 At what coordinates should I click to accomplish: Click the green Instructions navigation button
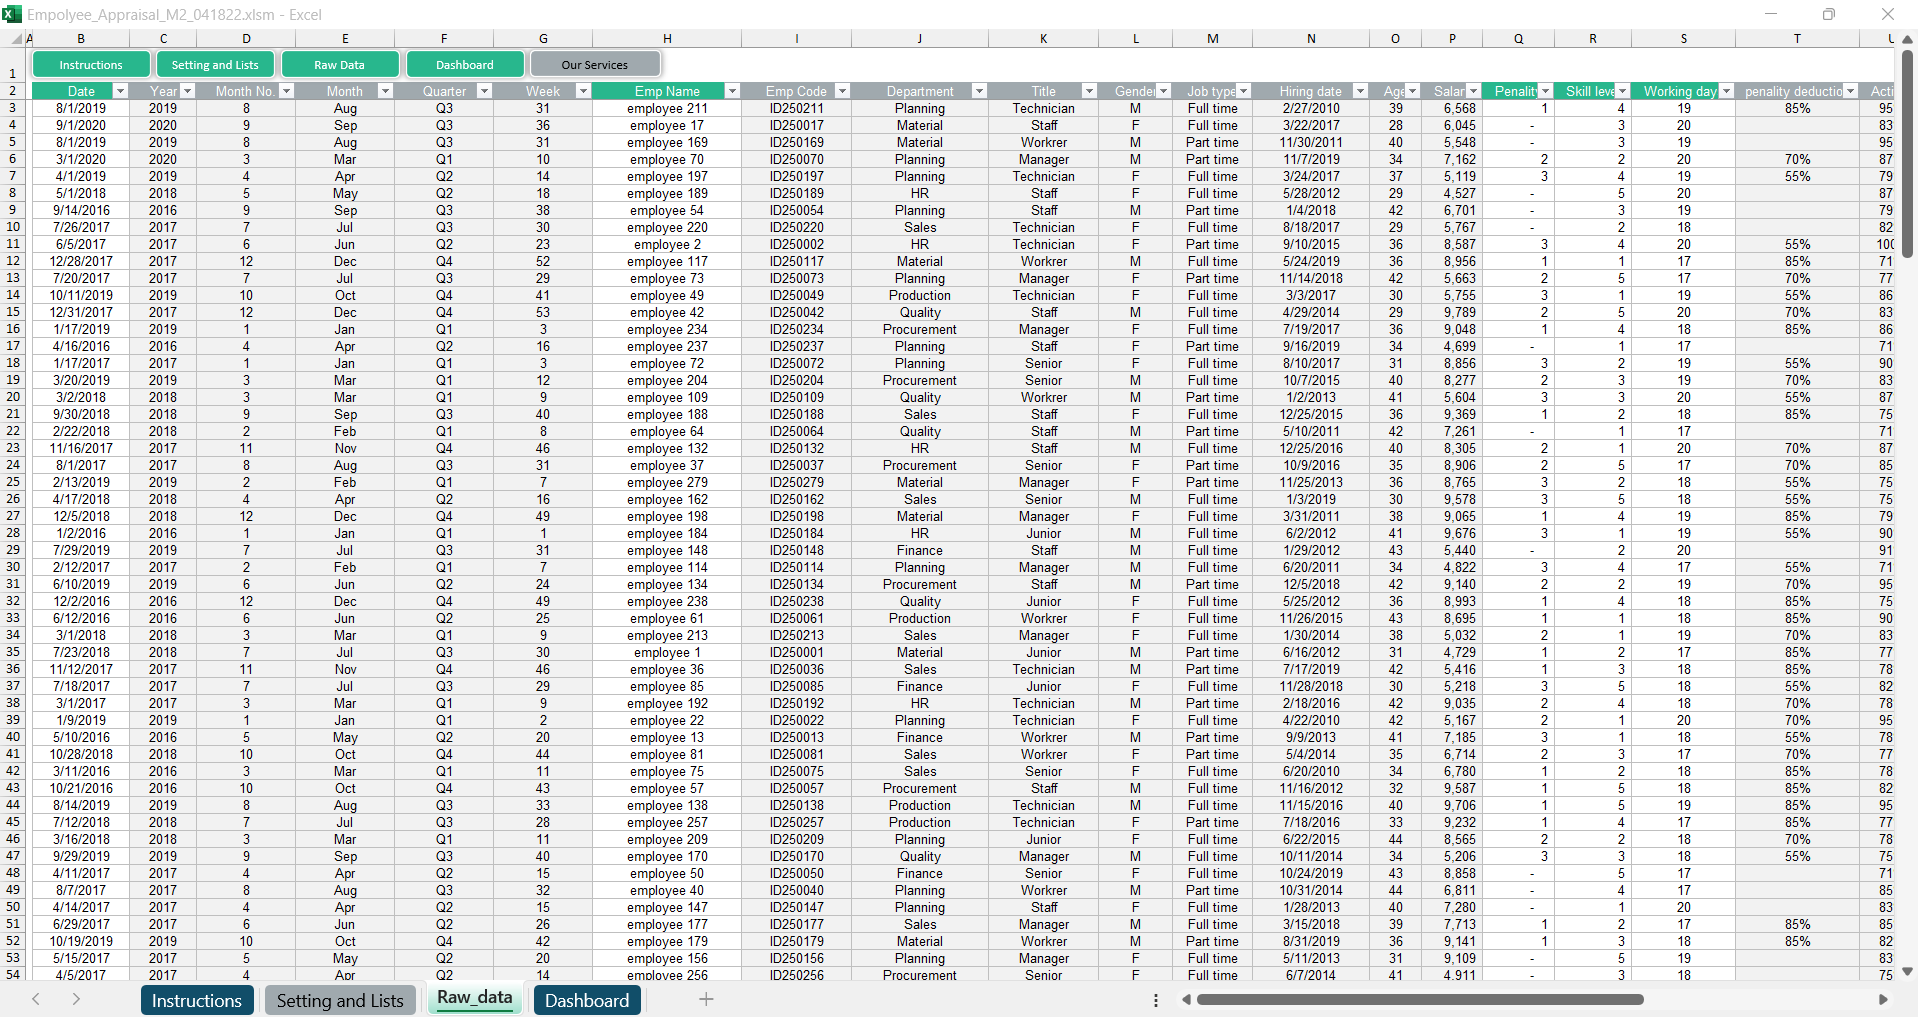pyautogui.click(x=91, y=65)
